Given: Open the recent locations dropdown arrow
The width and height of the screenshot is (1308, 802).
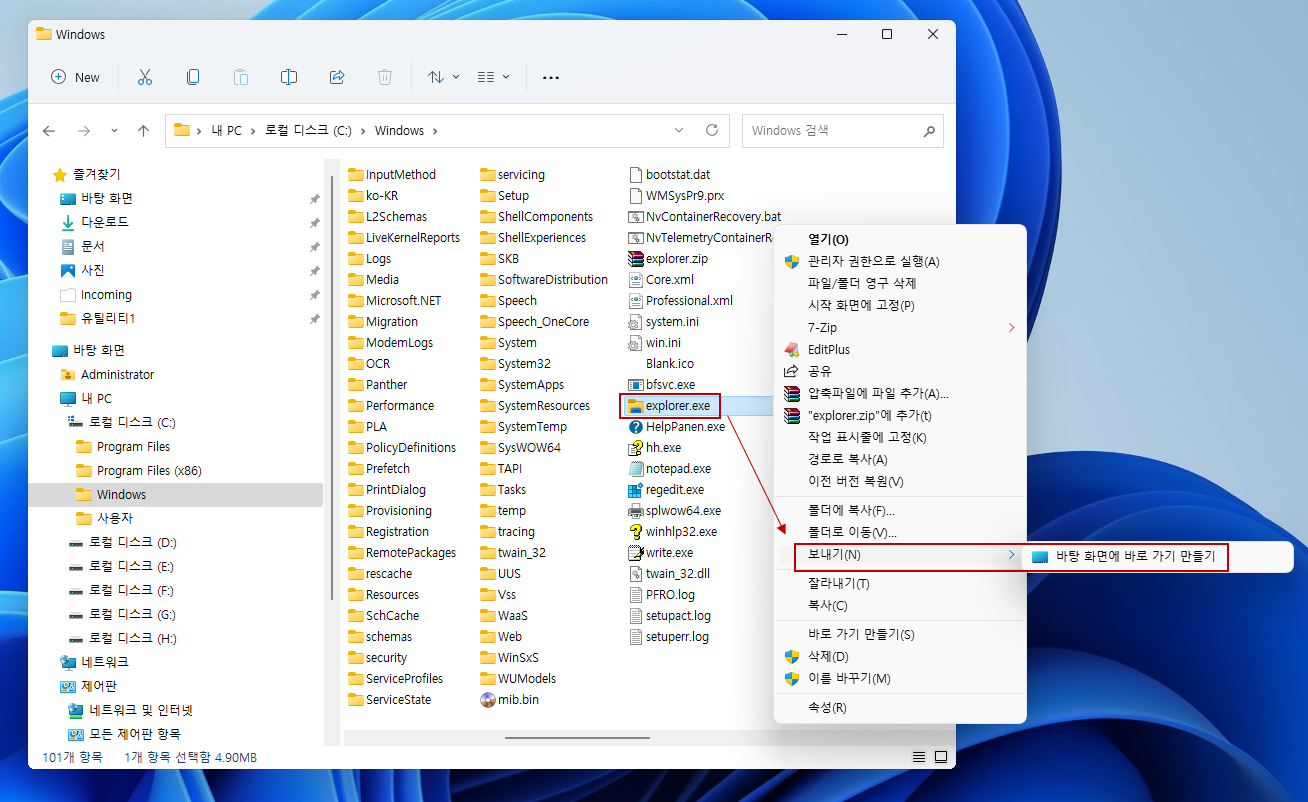Looking at the screenshot, I should tap(114, 131).
